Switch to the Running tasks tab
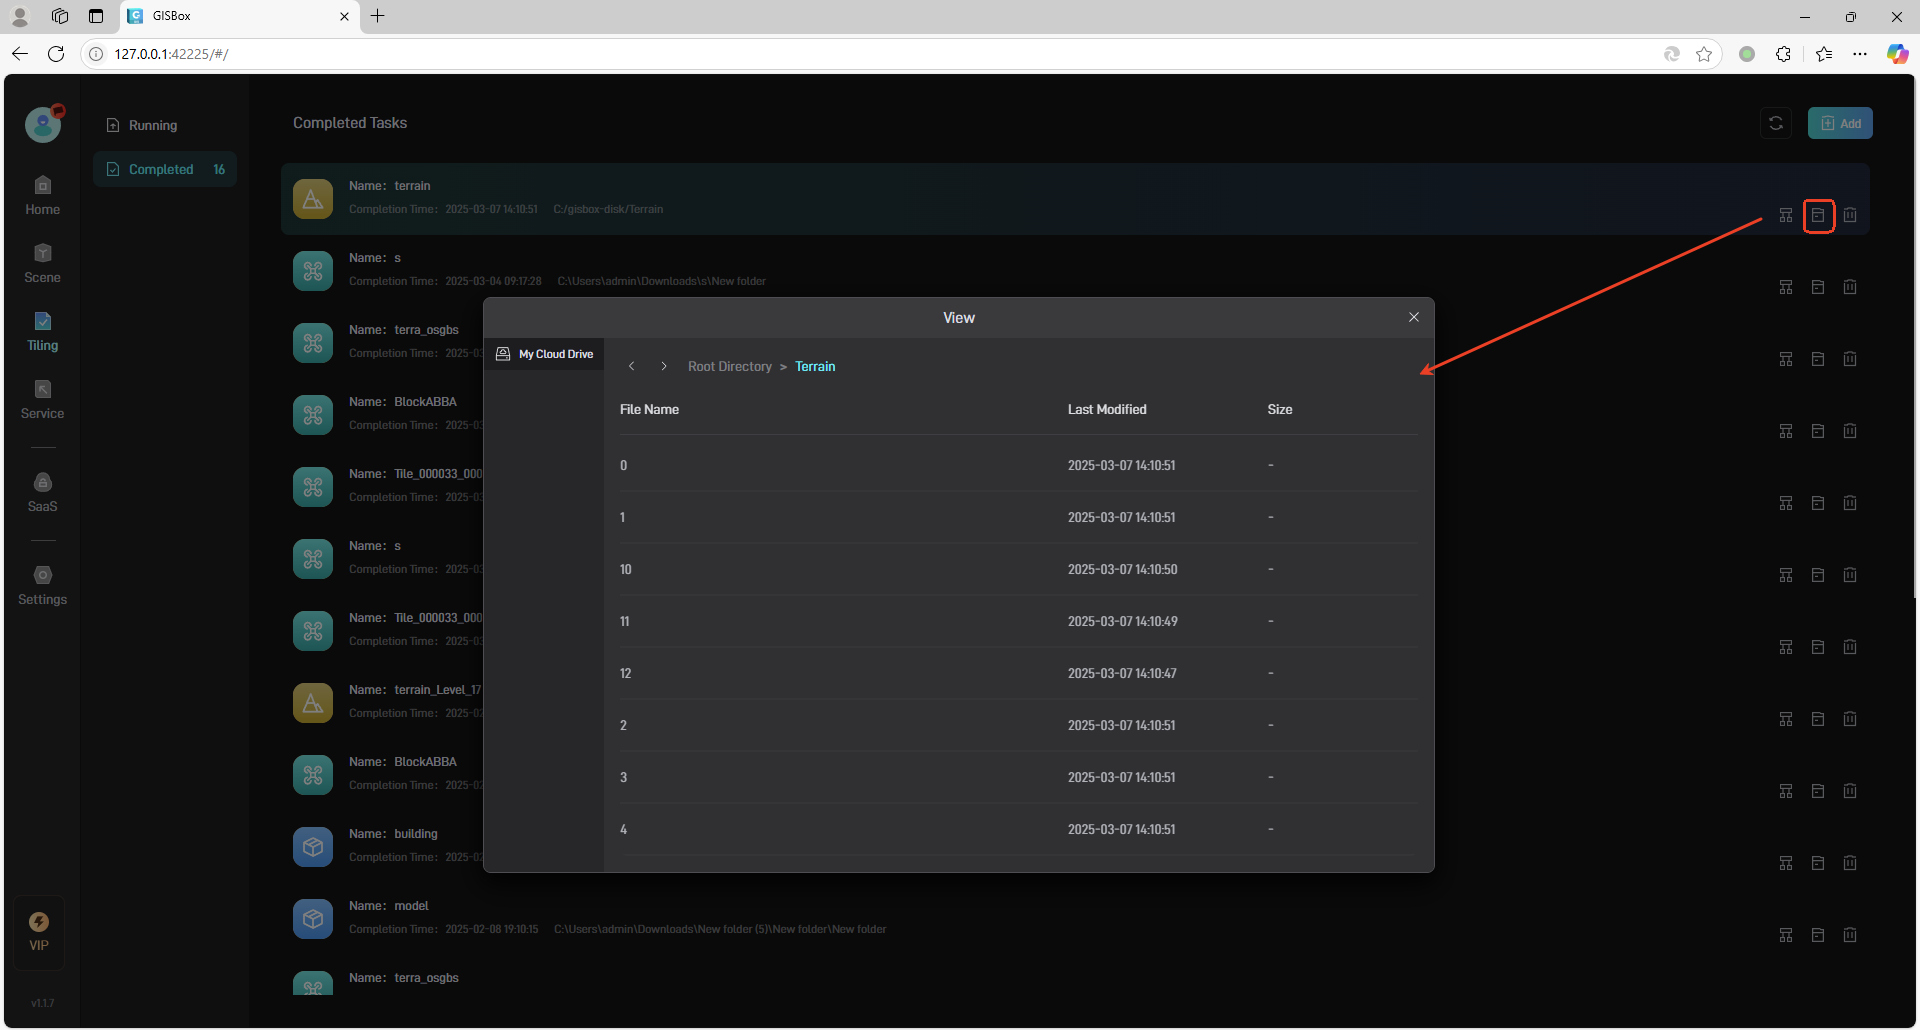 point(152,125)
